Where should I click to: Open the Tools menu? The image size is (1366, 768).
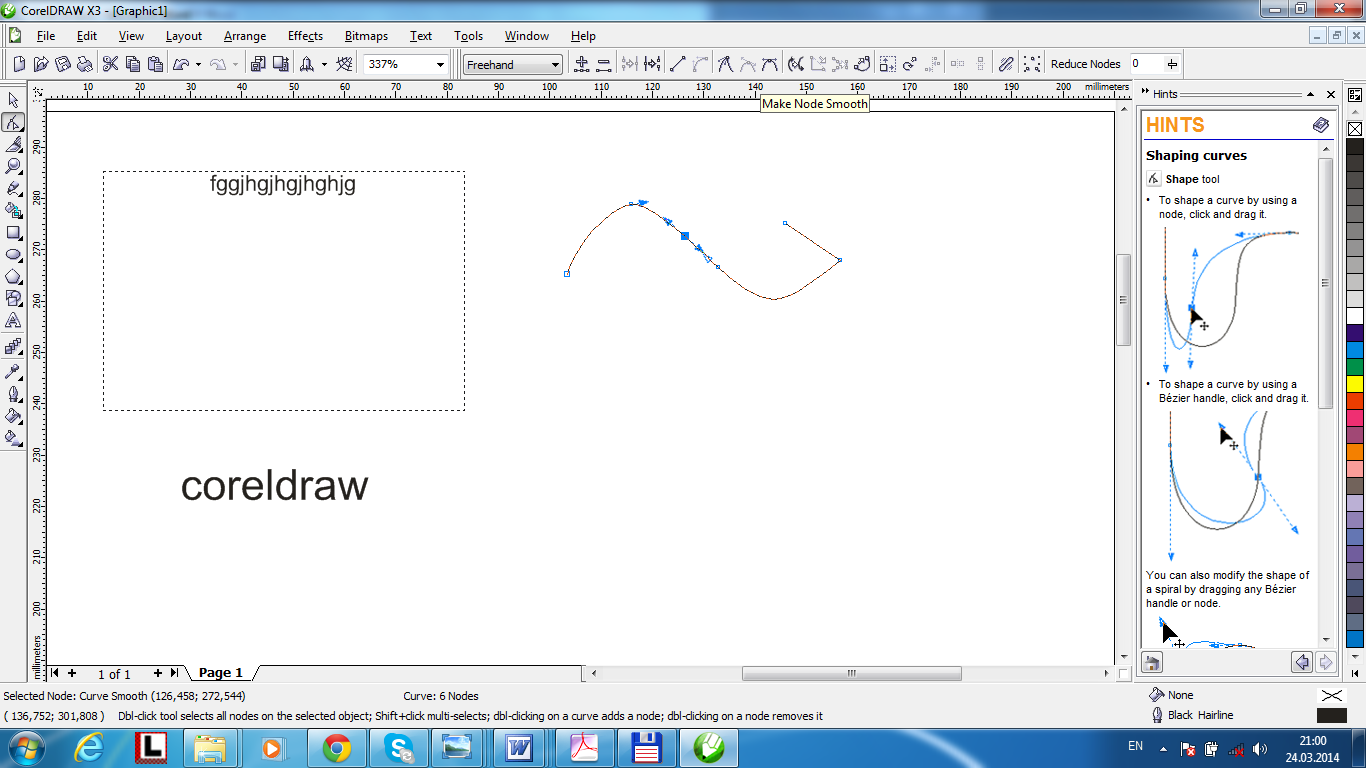click(468, 36)
